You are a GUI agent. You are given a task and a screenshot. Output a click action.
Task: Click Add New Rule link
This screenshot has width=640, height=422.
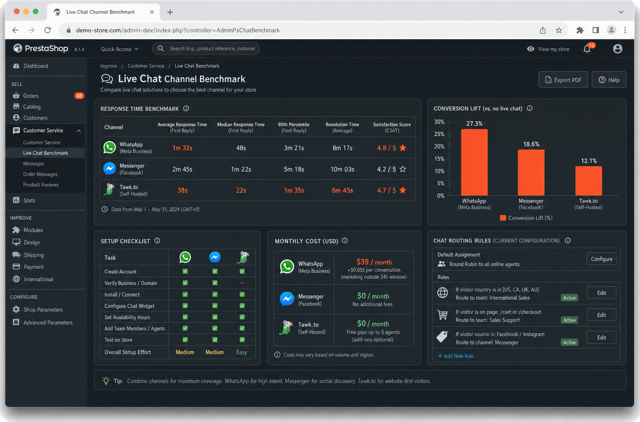[456, 356]
